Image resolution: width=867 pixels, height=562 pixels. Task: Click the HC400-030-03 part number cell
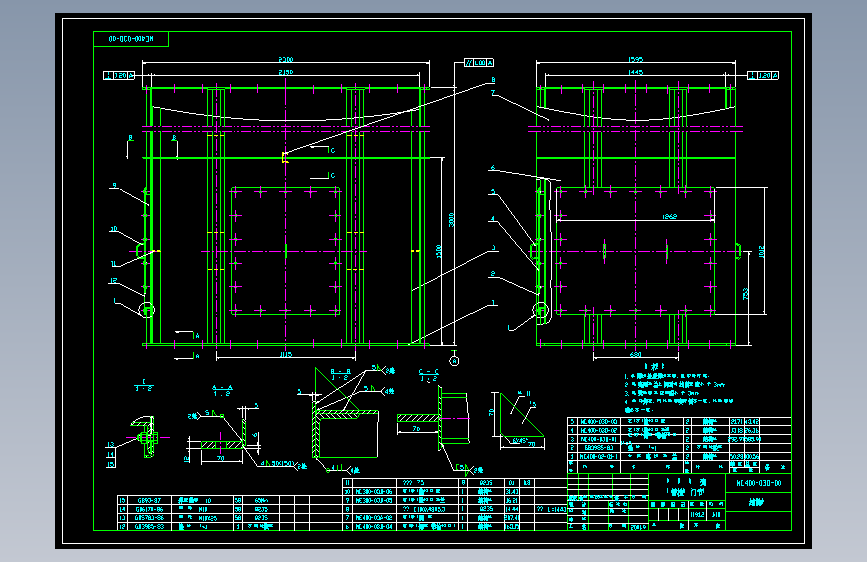pos(598,422)
